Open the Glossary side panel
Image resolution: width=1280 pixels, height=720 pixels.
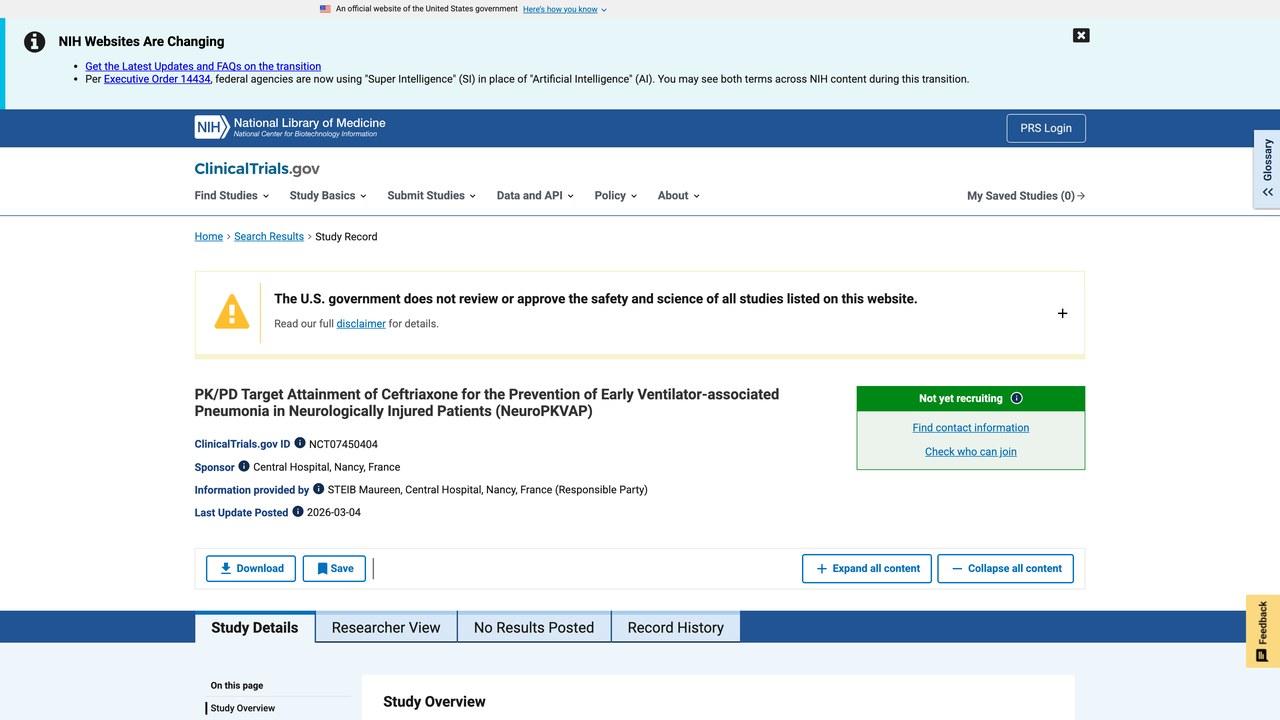1267,168
